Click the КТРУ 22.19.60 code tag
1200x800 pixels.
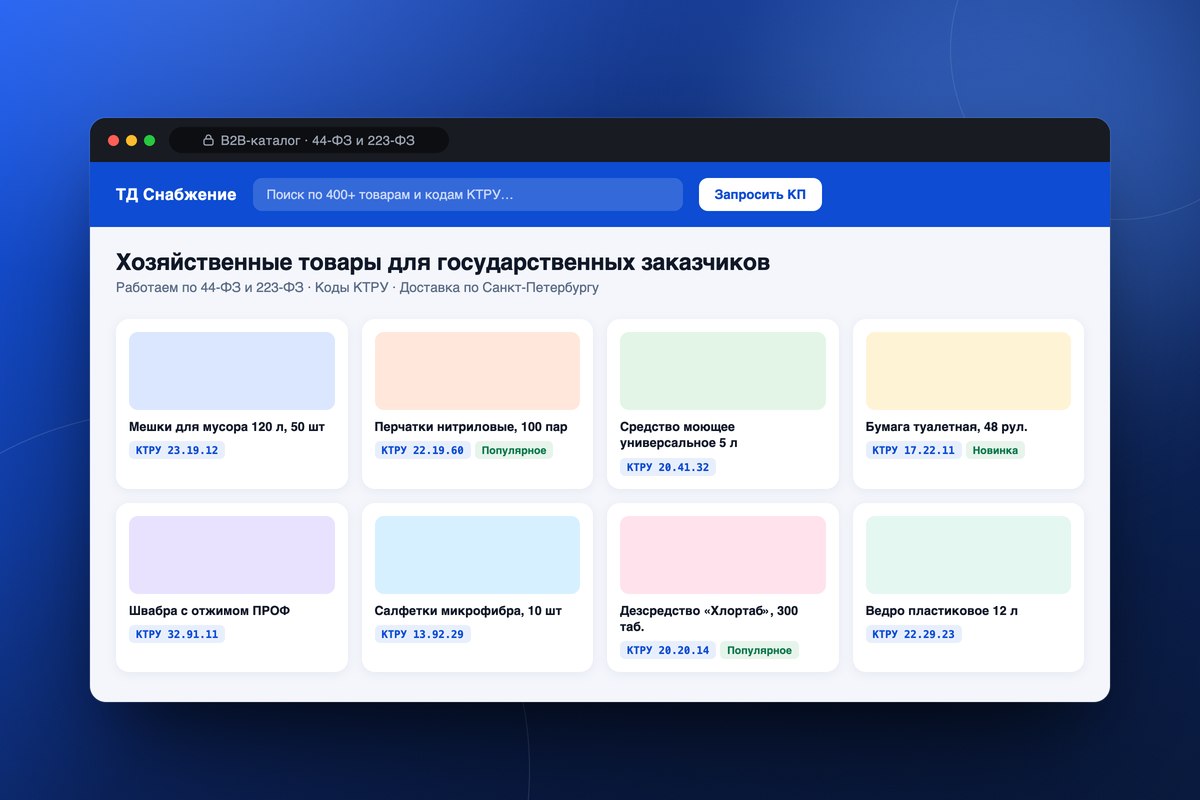pyautogui.click(x=422, y=450)
